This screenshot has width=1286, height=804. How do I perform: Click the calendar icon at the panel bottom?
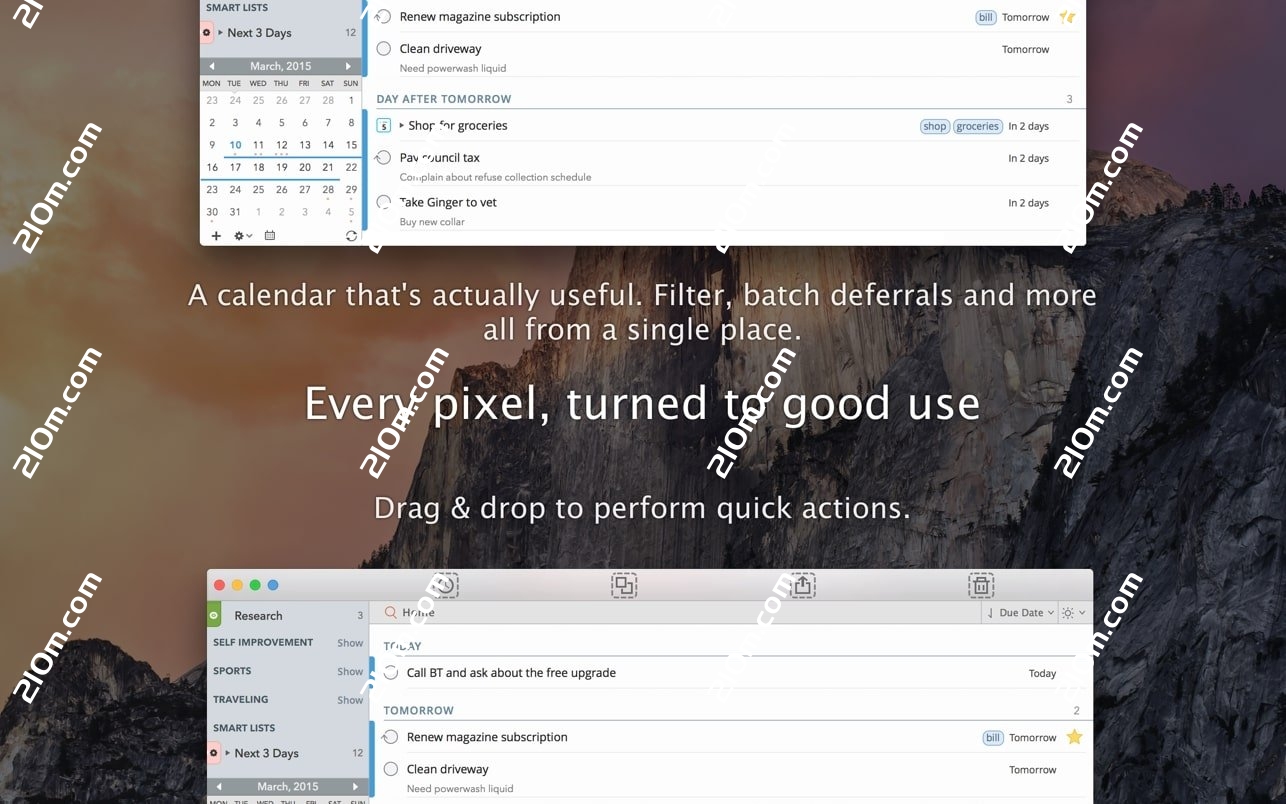point(270,236)
